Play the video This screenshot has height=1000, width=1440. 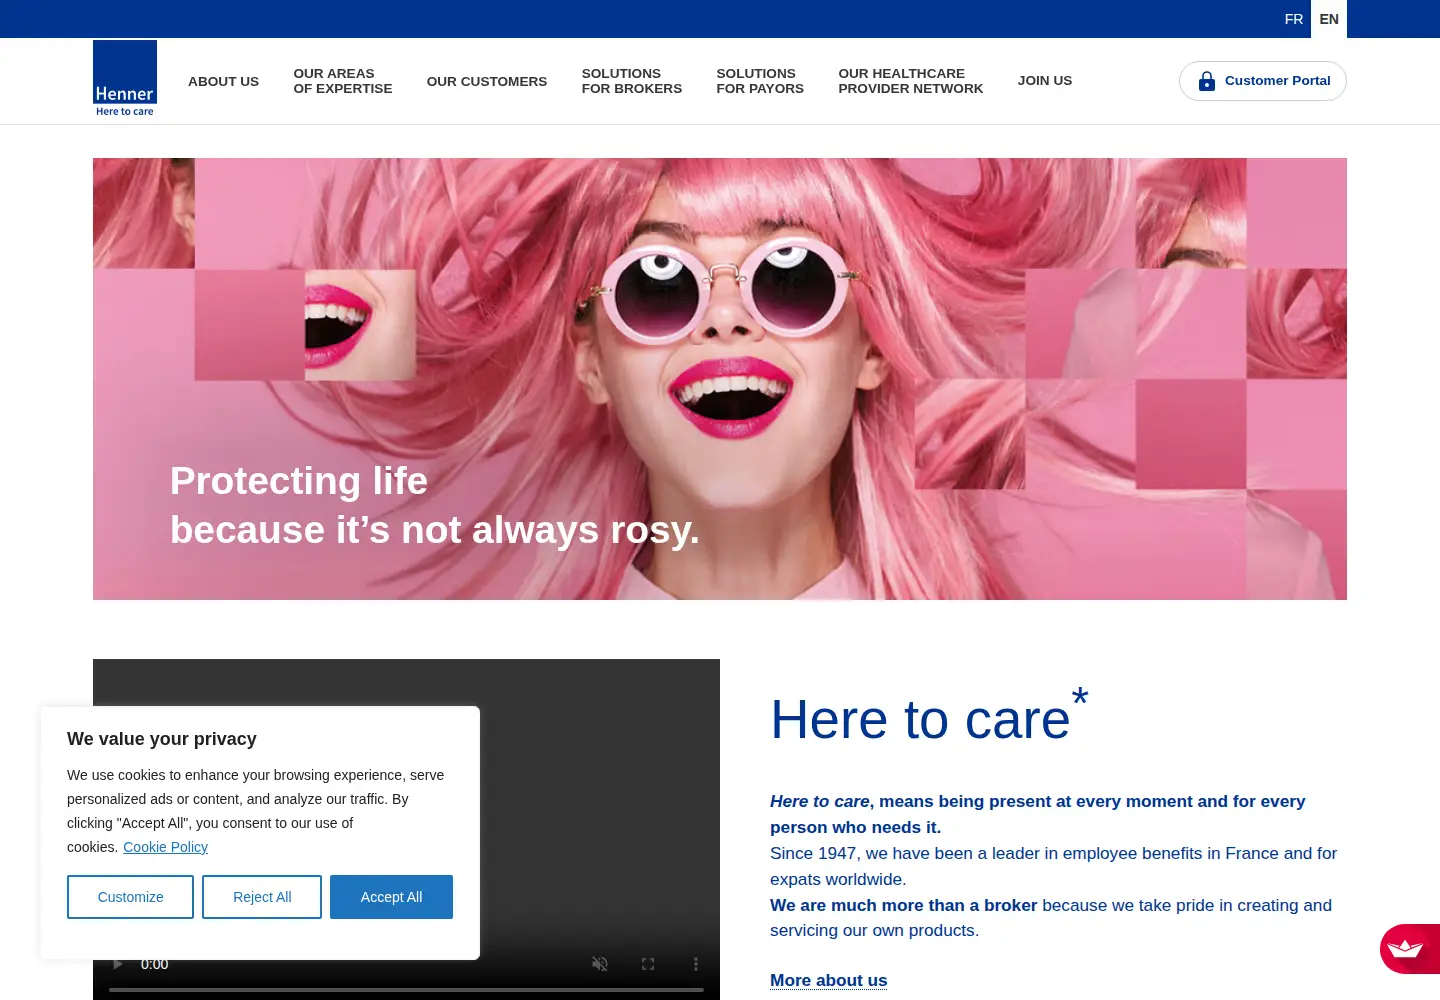click(118, 964)
